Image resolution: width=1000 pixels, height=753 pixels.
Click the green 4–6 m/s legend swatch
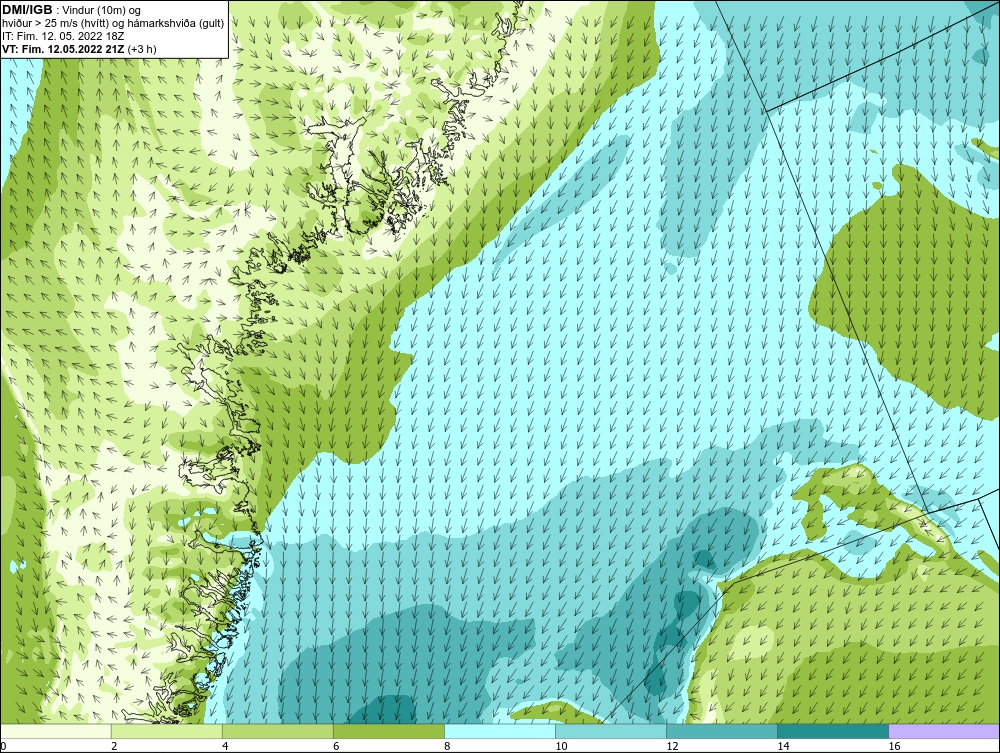277,731
